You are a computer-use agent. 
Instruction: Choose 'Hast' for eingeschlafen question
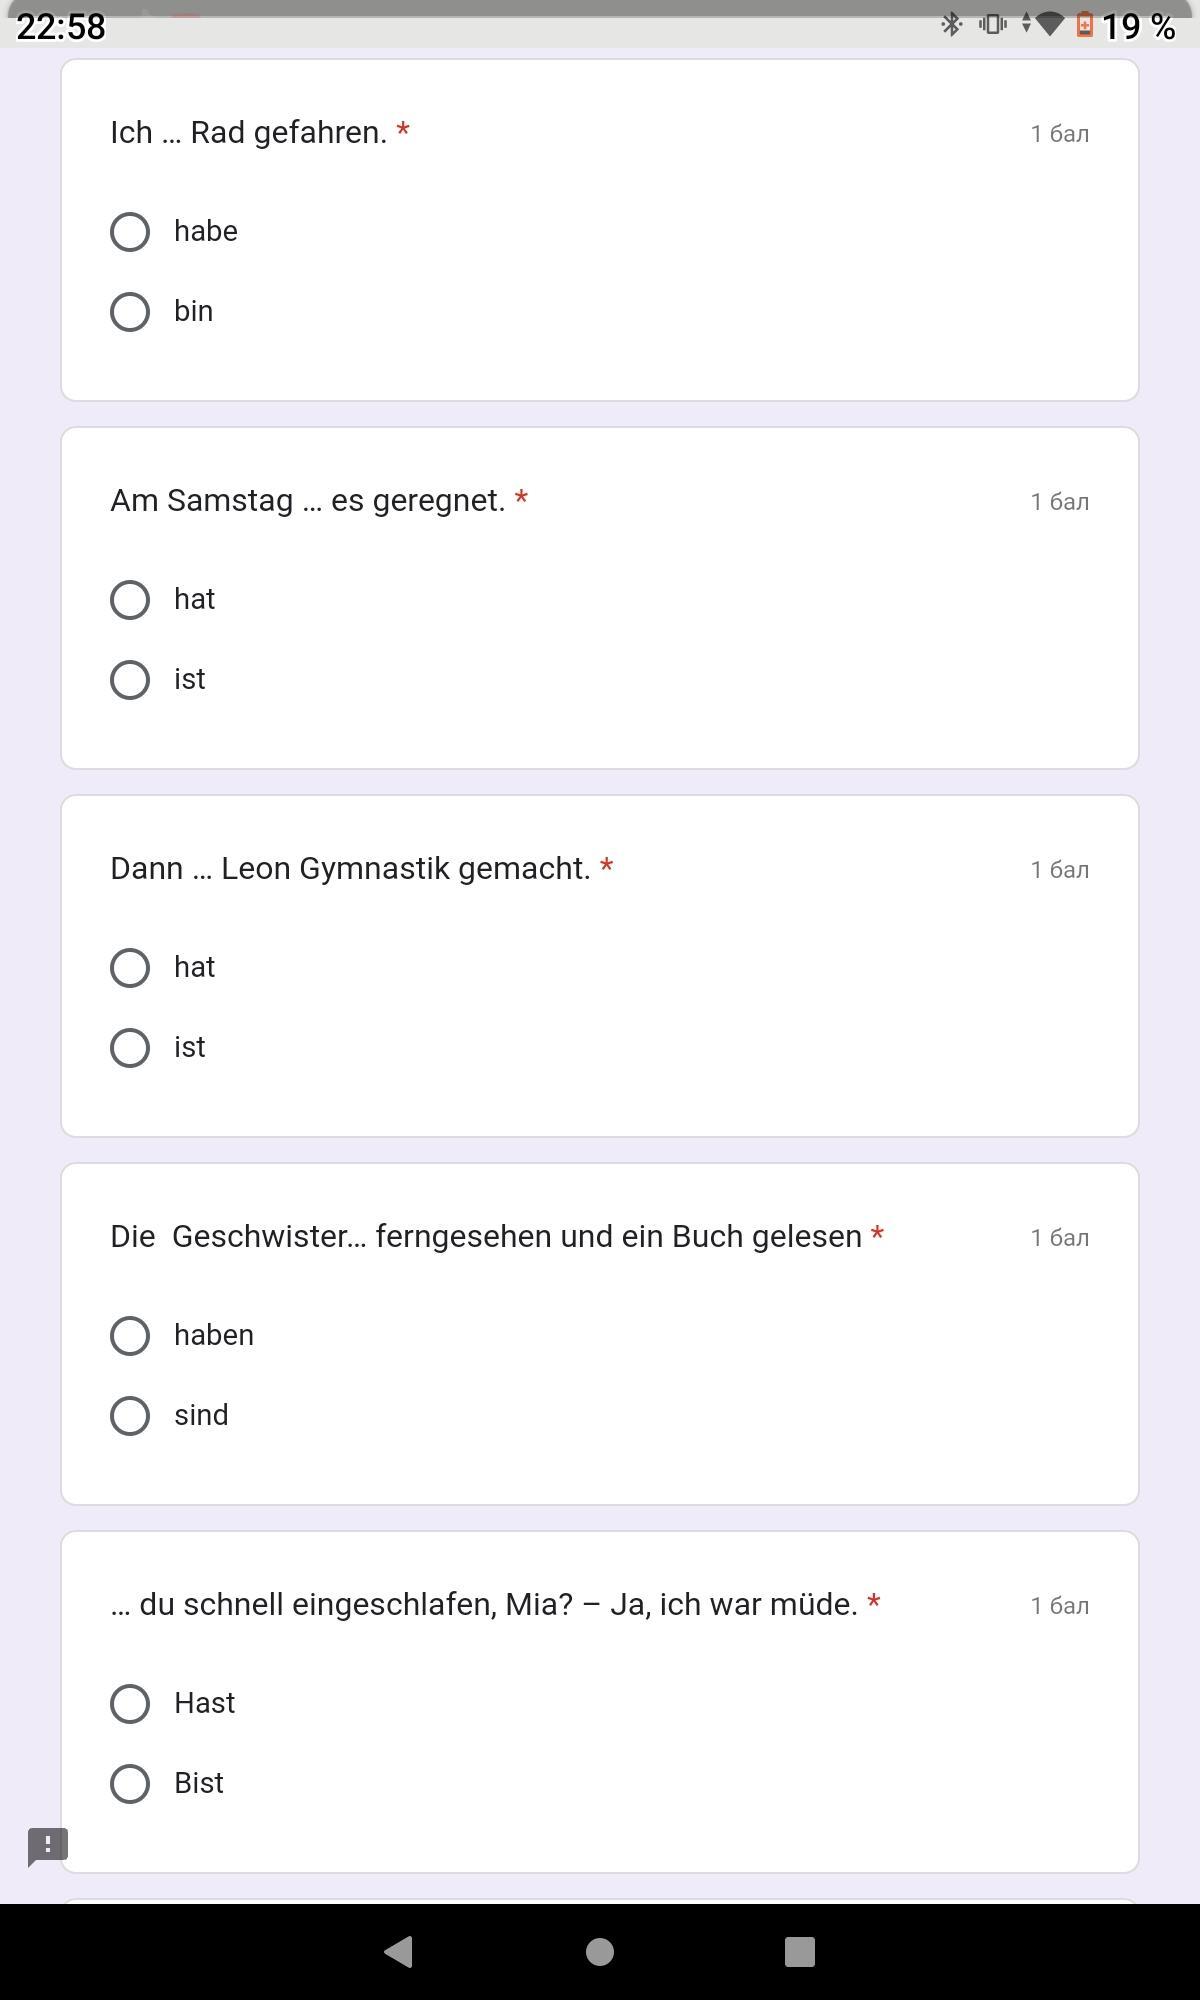(x=130, y=1704)
